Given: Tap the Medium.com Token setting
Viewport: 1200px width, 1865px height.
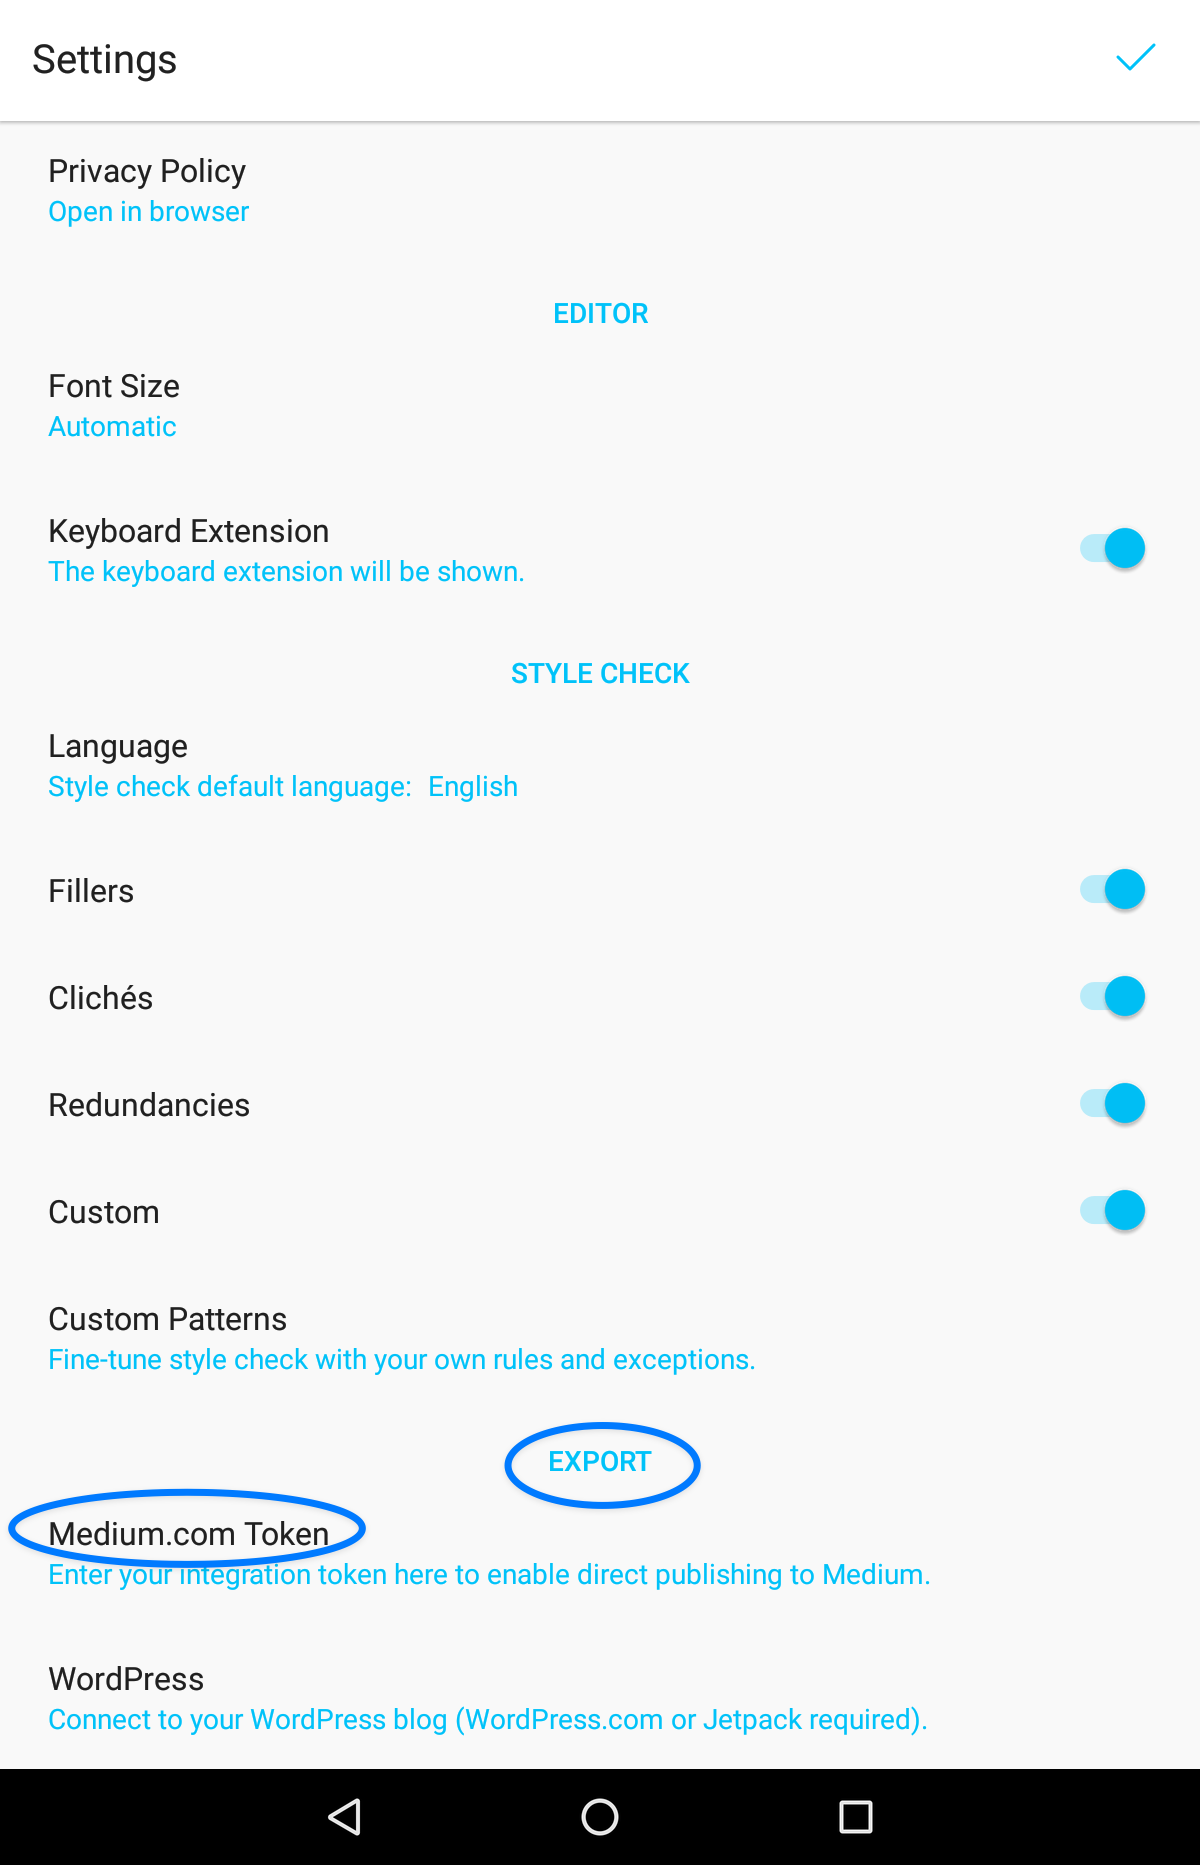Looking at the screenshot, I should (600, 1553).
